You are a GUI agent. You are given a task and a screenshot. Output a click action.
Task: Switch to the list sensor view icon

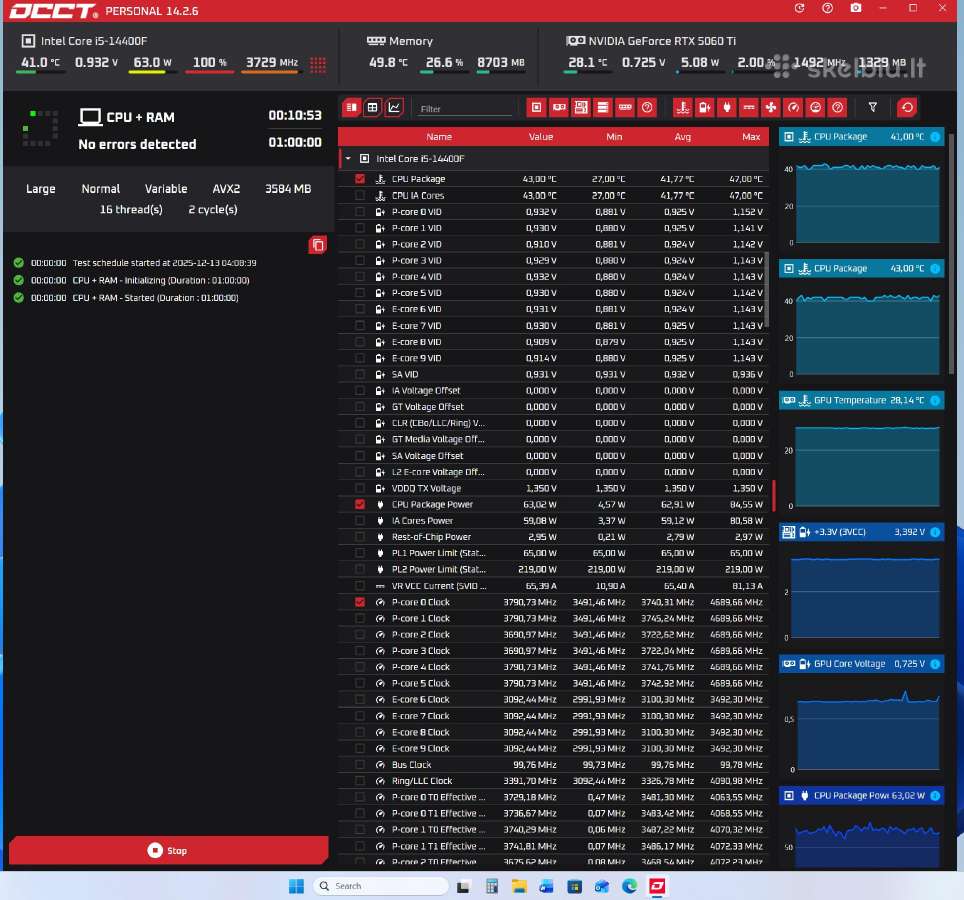[352, 108]
